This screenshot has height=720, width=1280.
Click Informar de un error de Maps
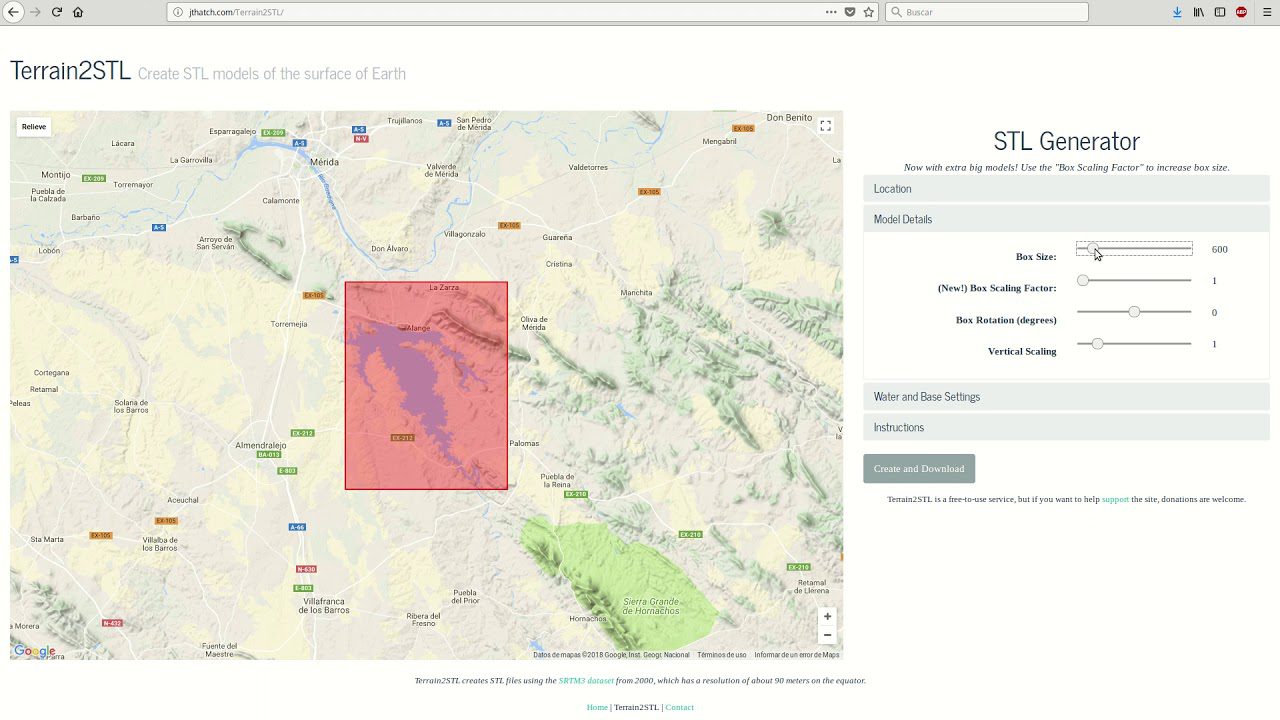(x=797, y=655)
